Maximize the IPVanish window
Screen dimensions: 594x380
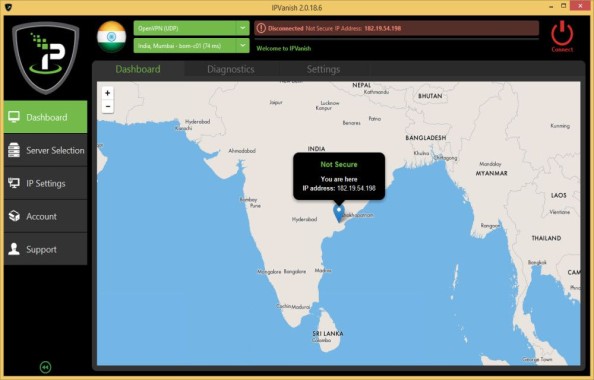(x=564, y=6)
